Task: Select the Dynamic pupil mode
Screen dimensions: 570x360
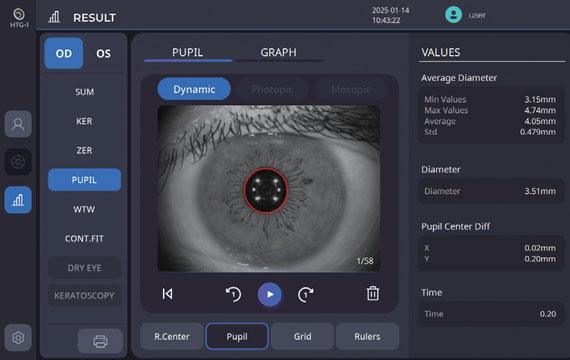Action: [194, 89]
